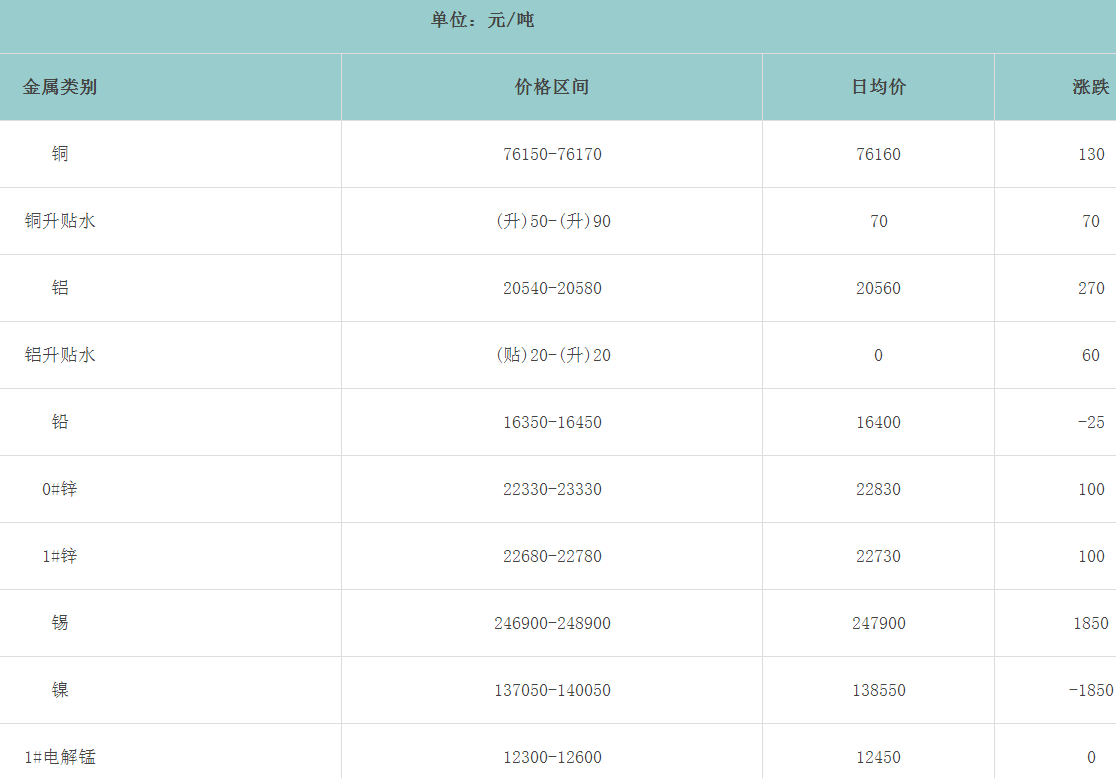Click the 铜升贴水 row label
The height and width of the screenshot is (778, 1116).
click(x=60, y=221)
